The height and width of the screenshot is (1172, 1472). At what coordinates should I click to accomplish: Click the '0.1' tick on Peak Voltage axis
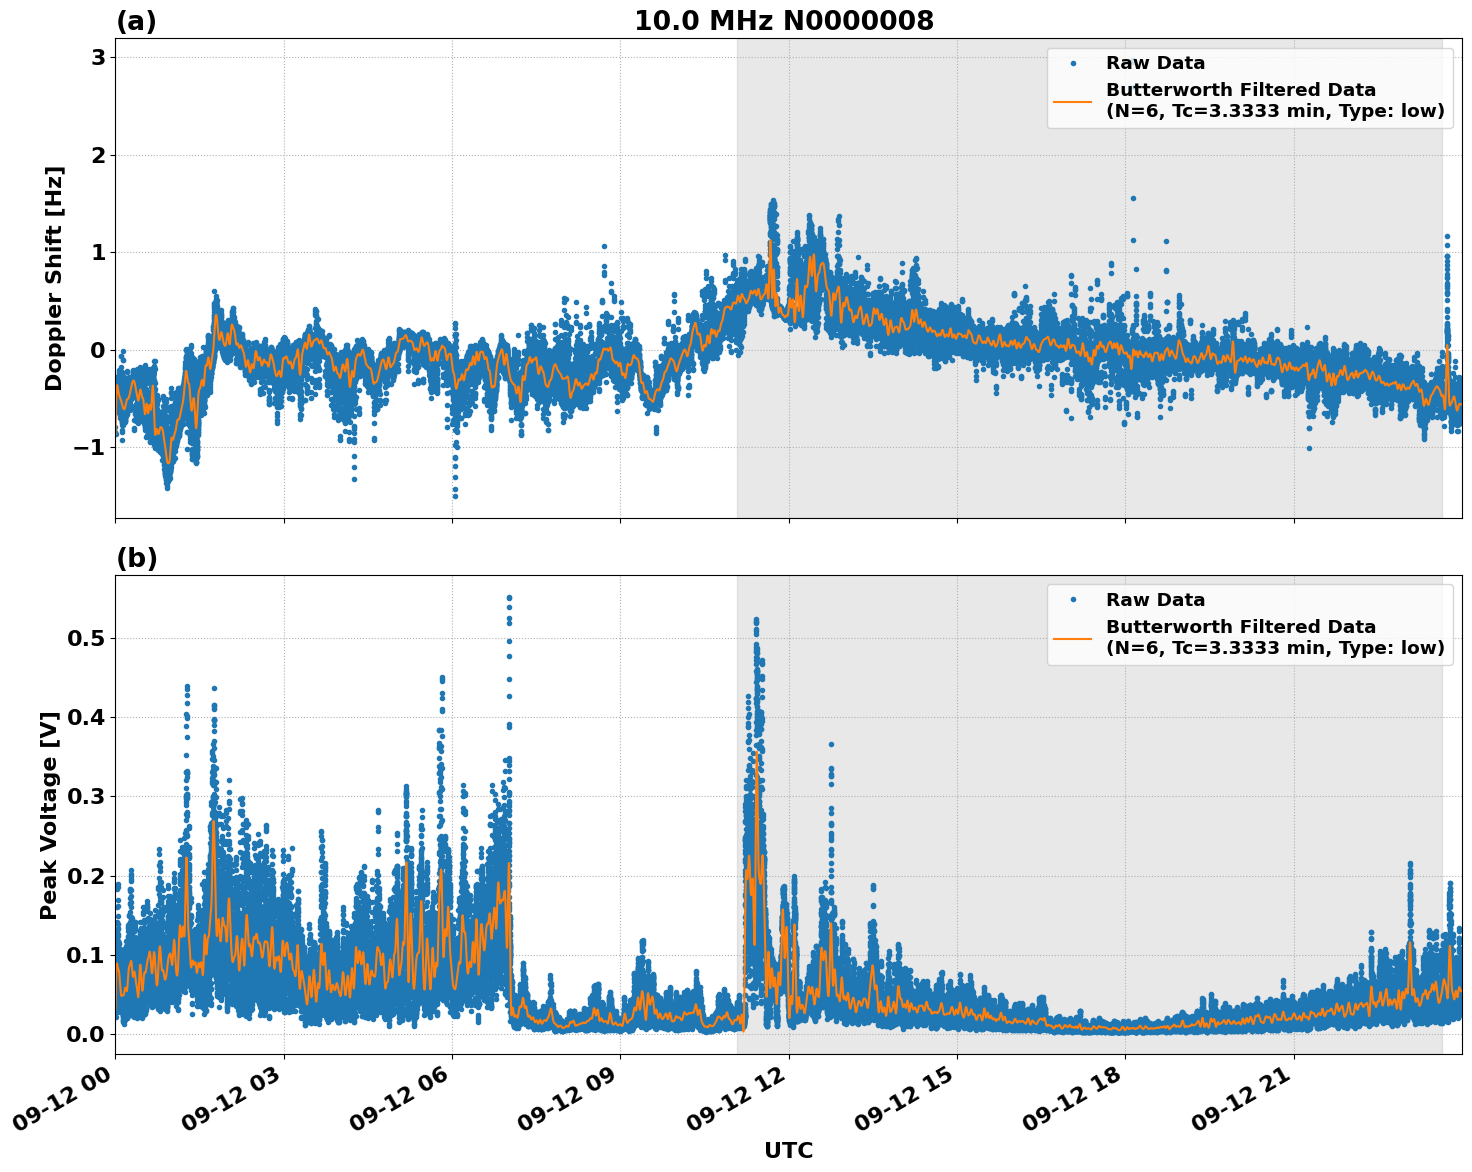[86, 955]
